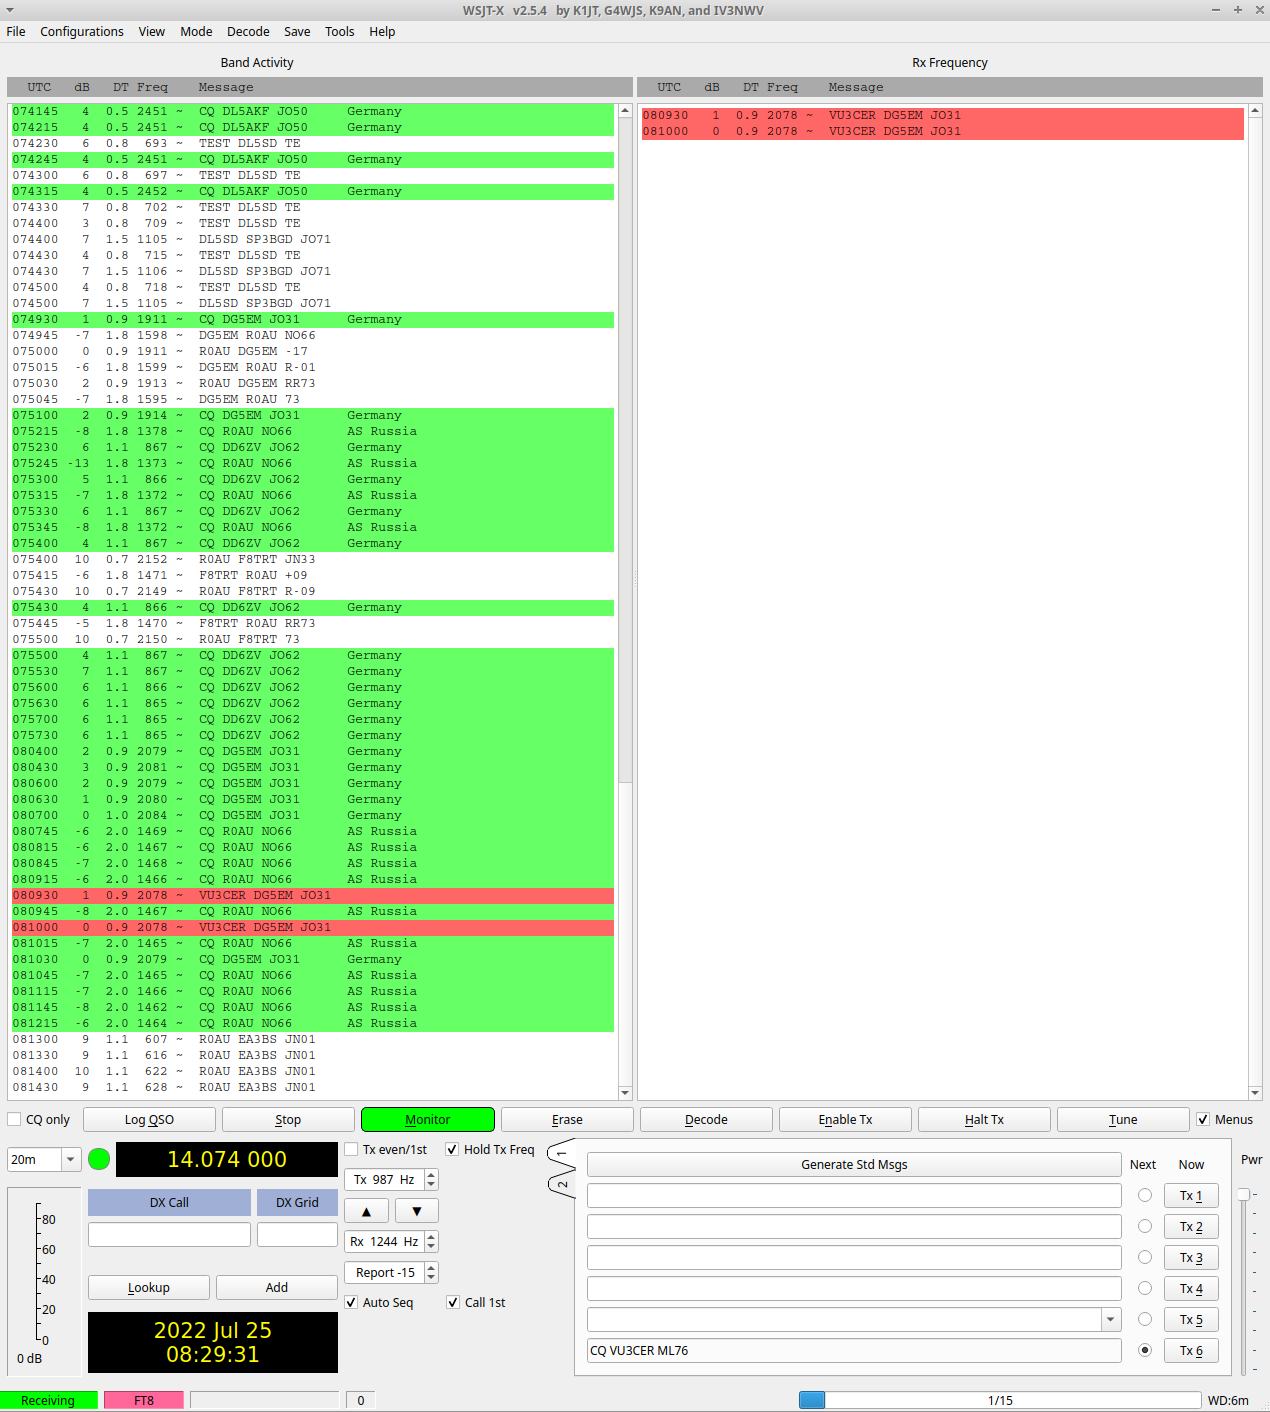Select Next radio for Tx 5
1270x1412 pixels.
tap(1145, 1319)
